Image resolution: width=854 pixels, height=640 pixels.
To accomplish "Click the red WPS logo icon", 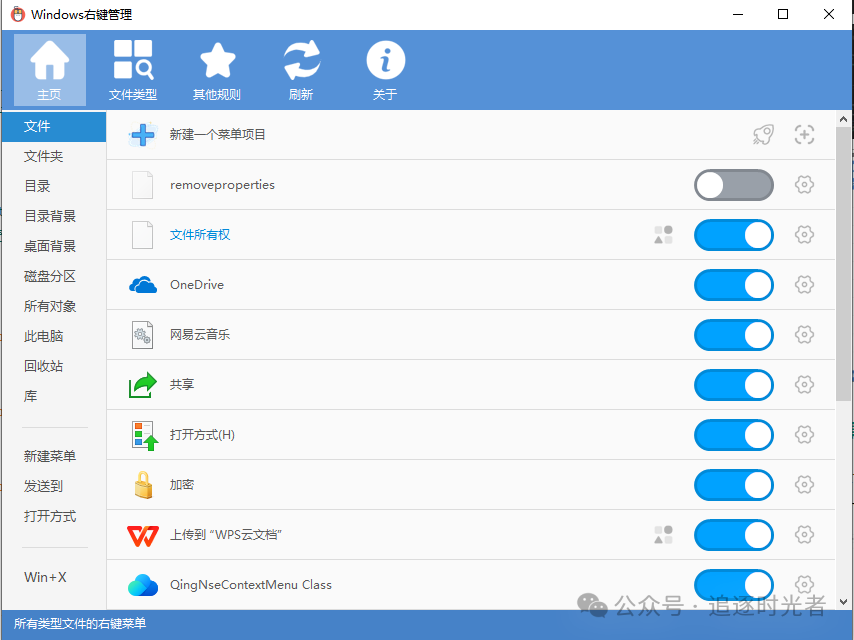I will (143, 536).
